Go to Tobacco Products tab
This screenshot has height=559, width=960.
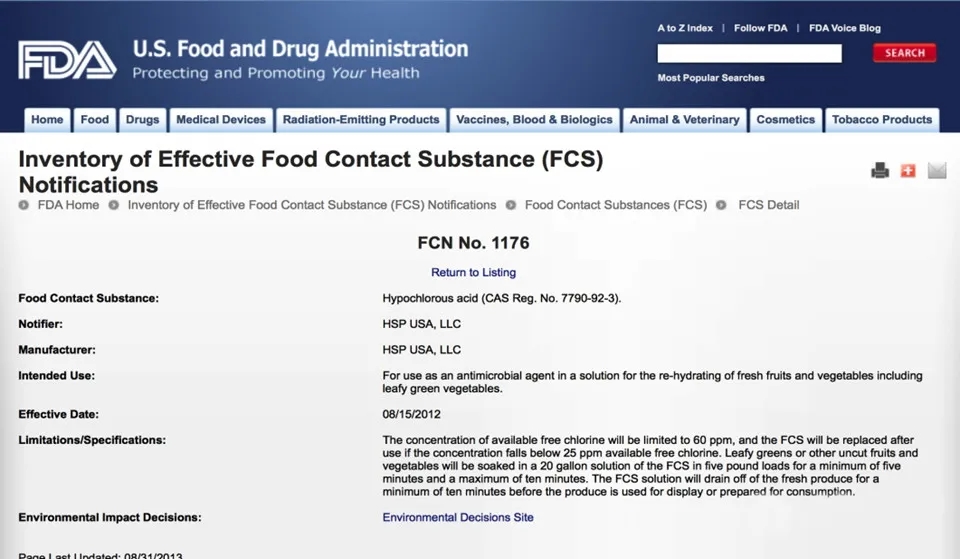point(881,120)
